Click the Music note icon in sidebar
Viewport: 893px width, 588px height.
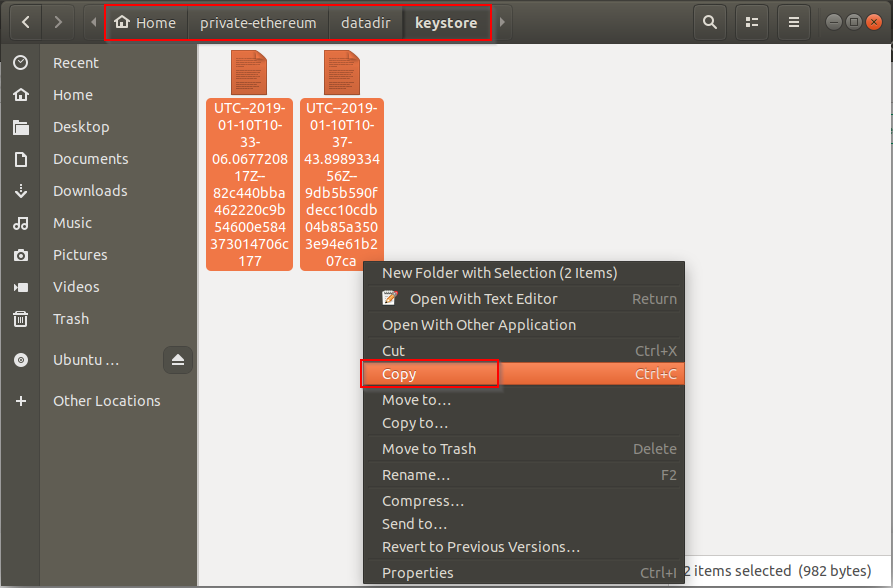tap(21, 223)
